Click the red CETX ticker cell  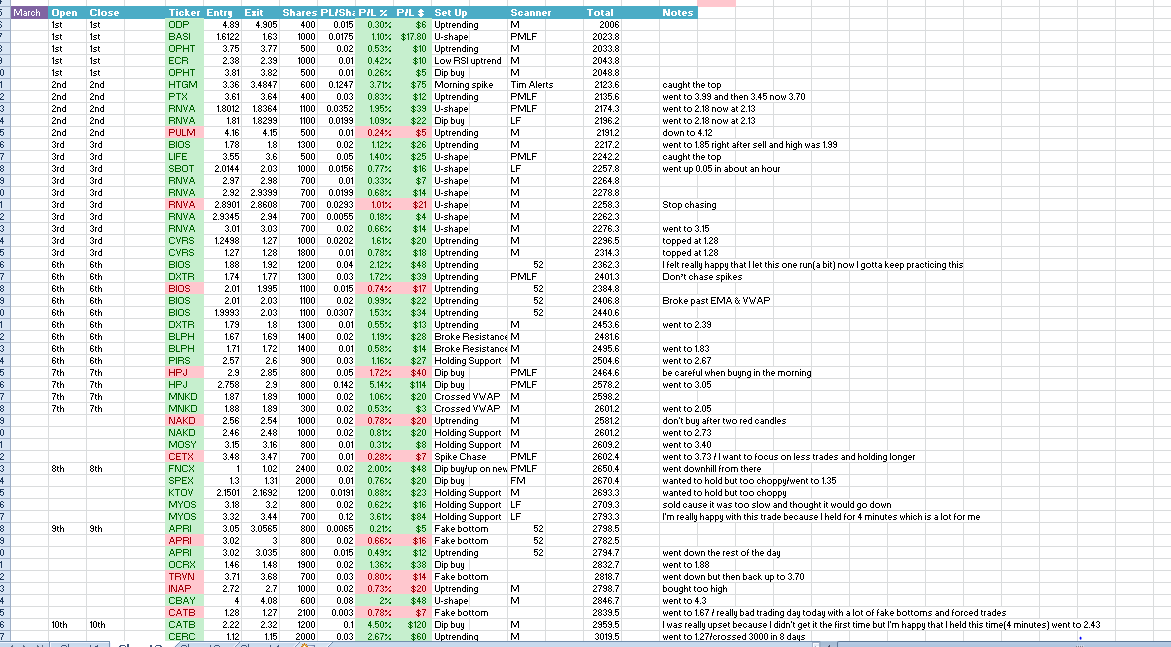click(x=184, y=456)
